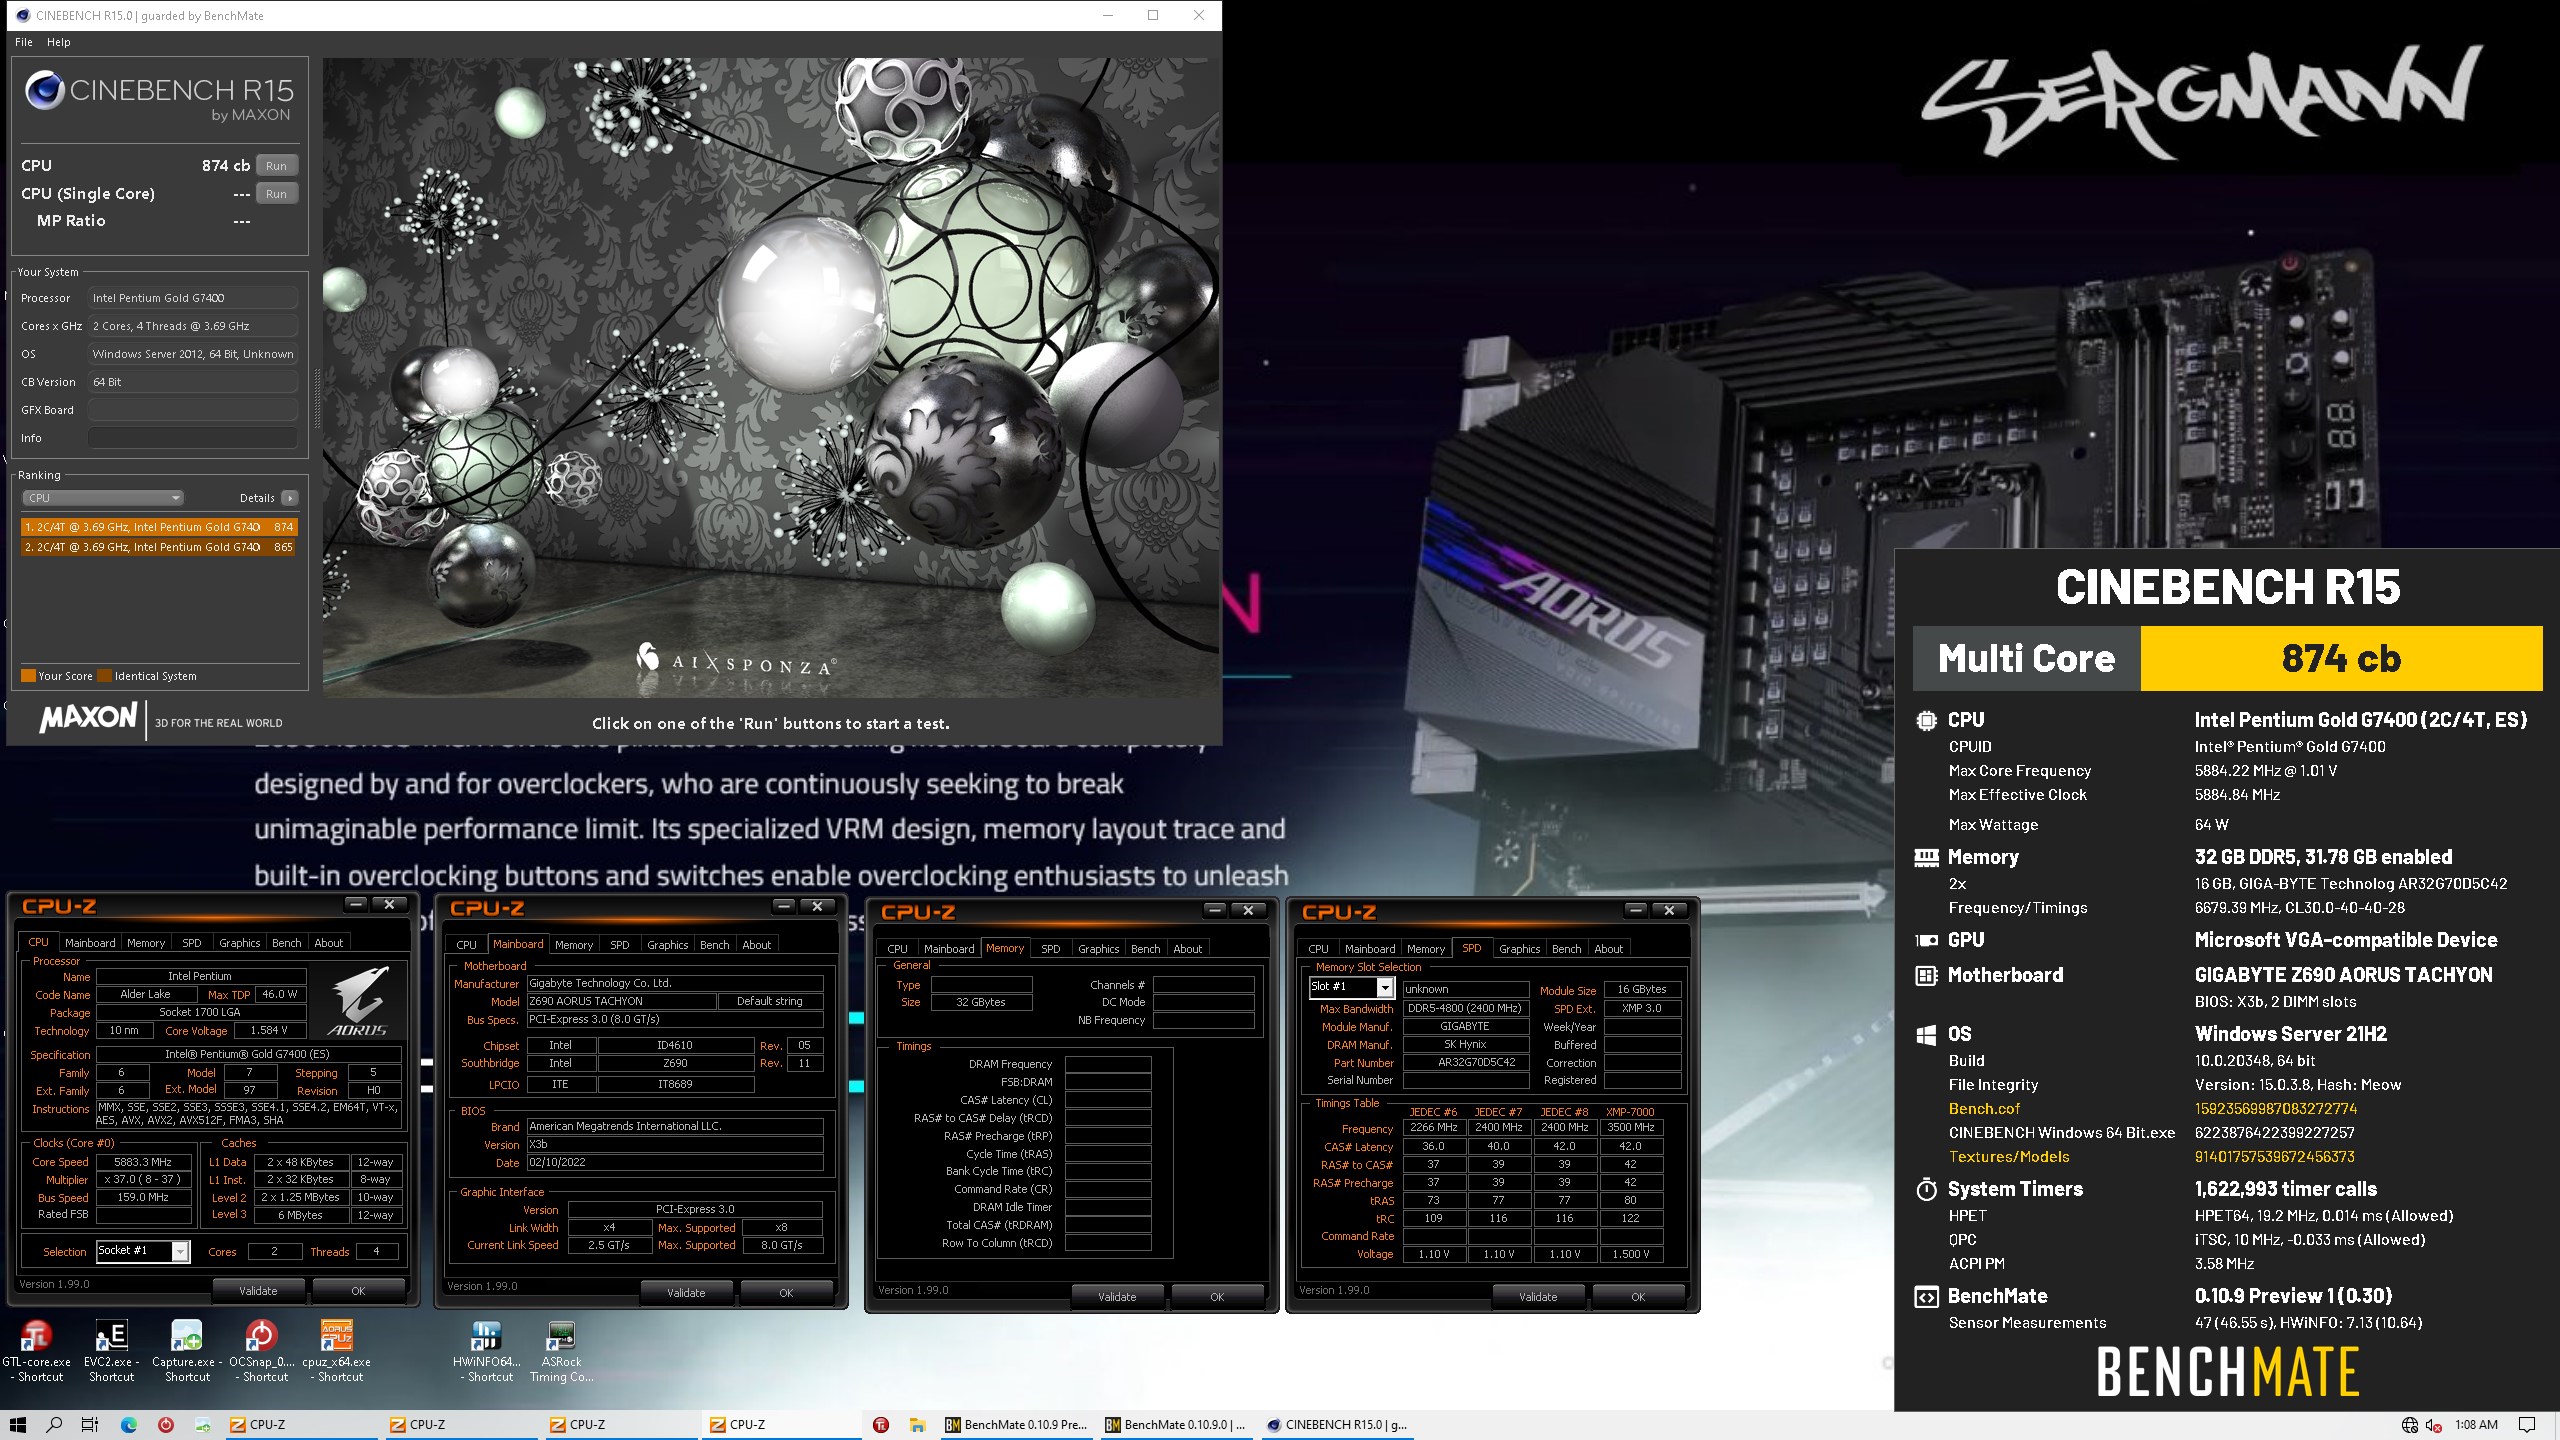Launch Microsoft Edge from the taskbar
The image size is (2560, 1440).
click(129, 1425)
